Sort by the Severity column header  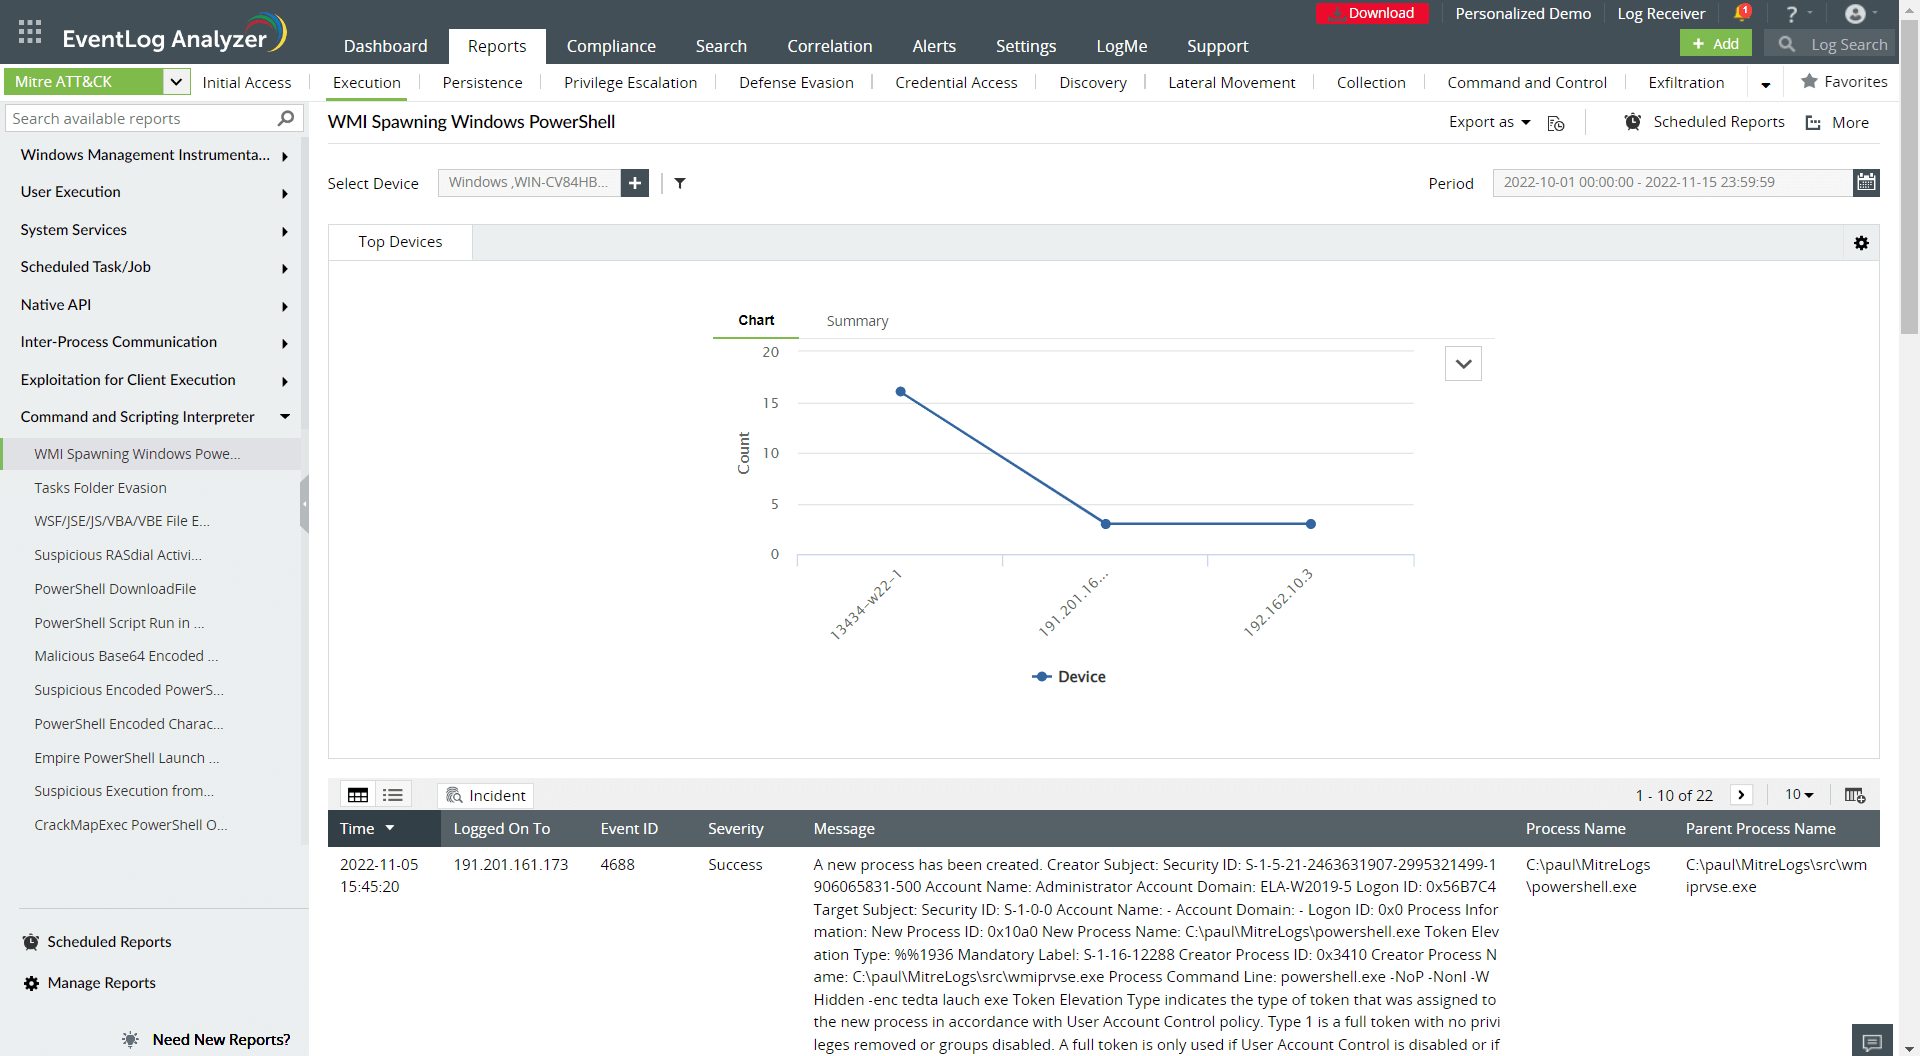point(735,829)
